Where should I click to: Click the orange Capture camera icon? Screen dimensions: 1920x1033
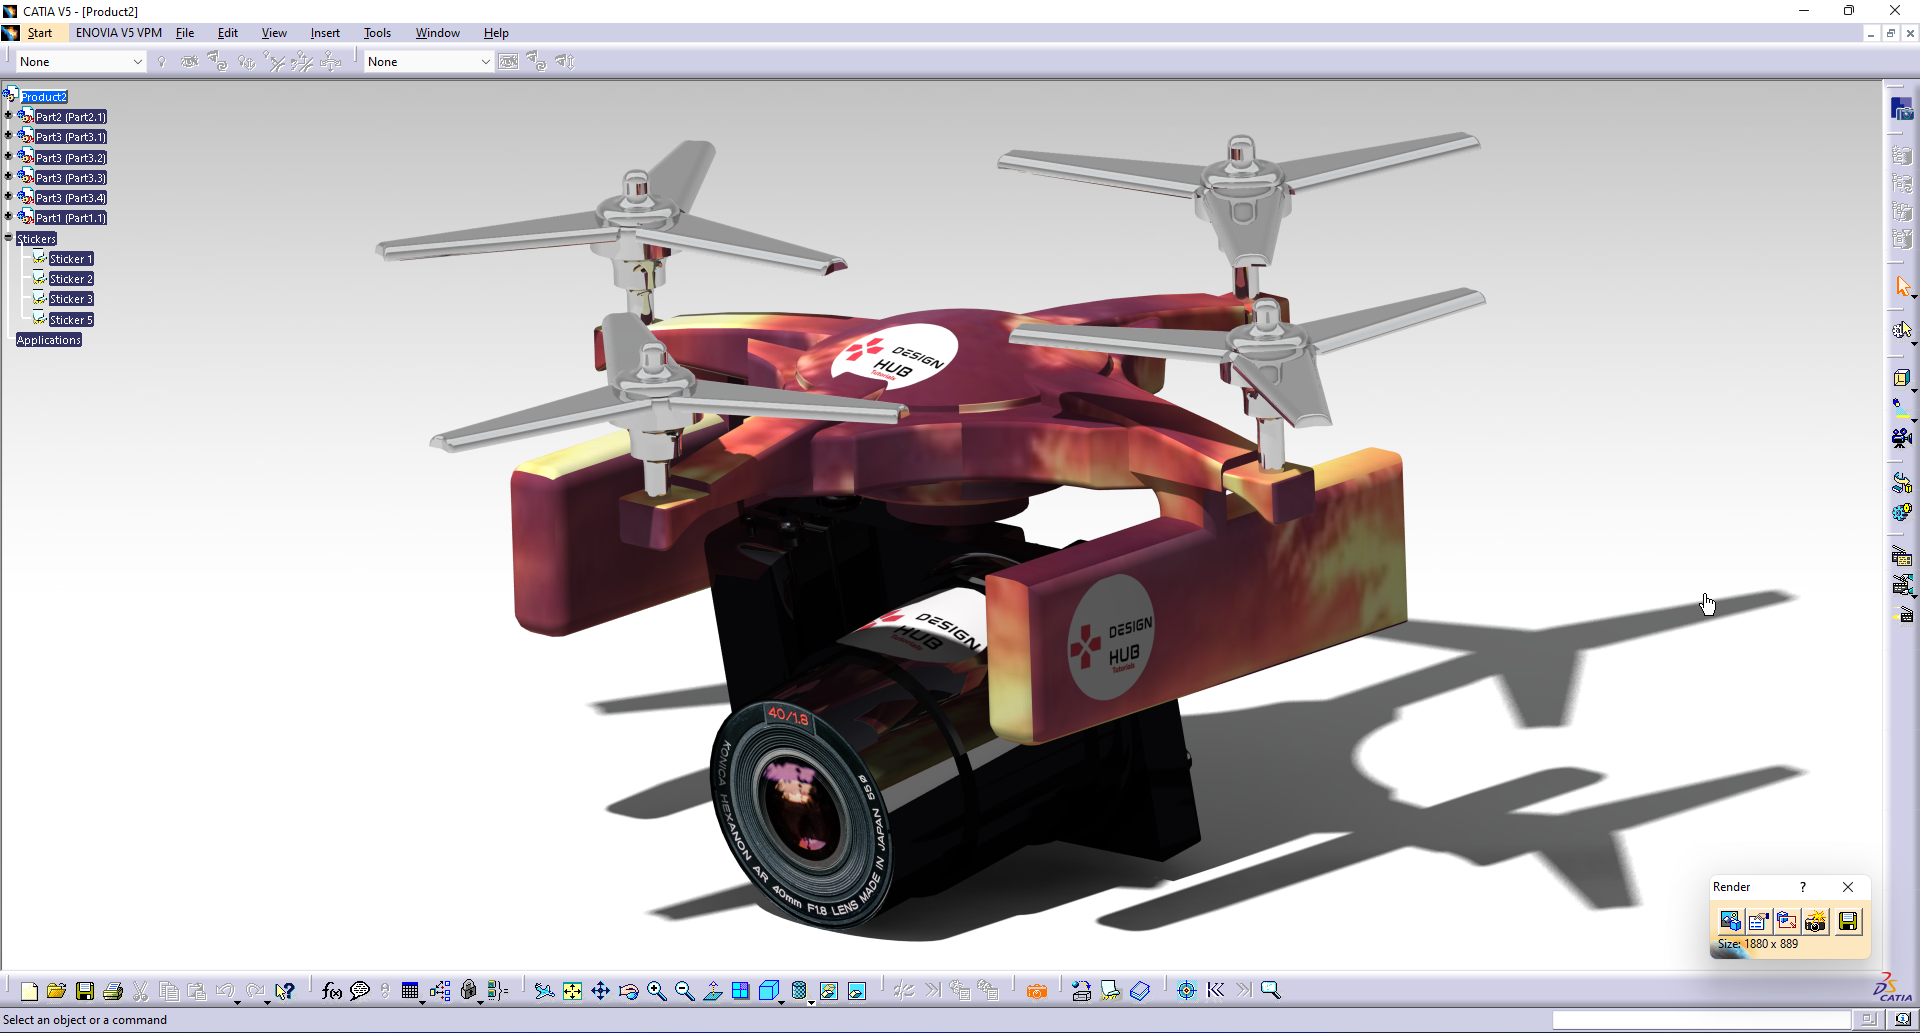tap(1037, 991)
